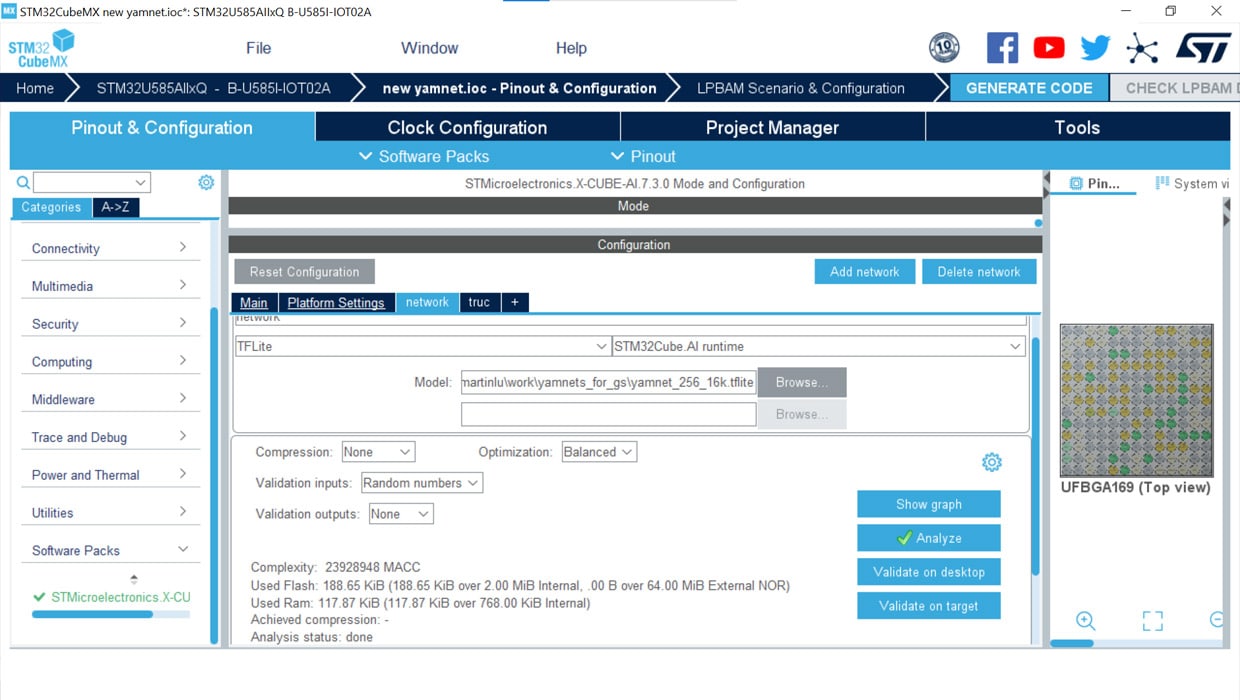
Task: Click the ST logo icon
Action: click(x=1202, y=48)
